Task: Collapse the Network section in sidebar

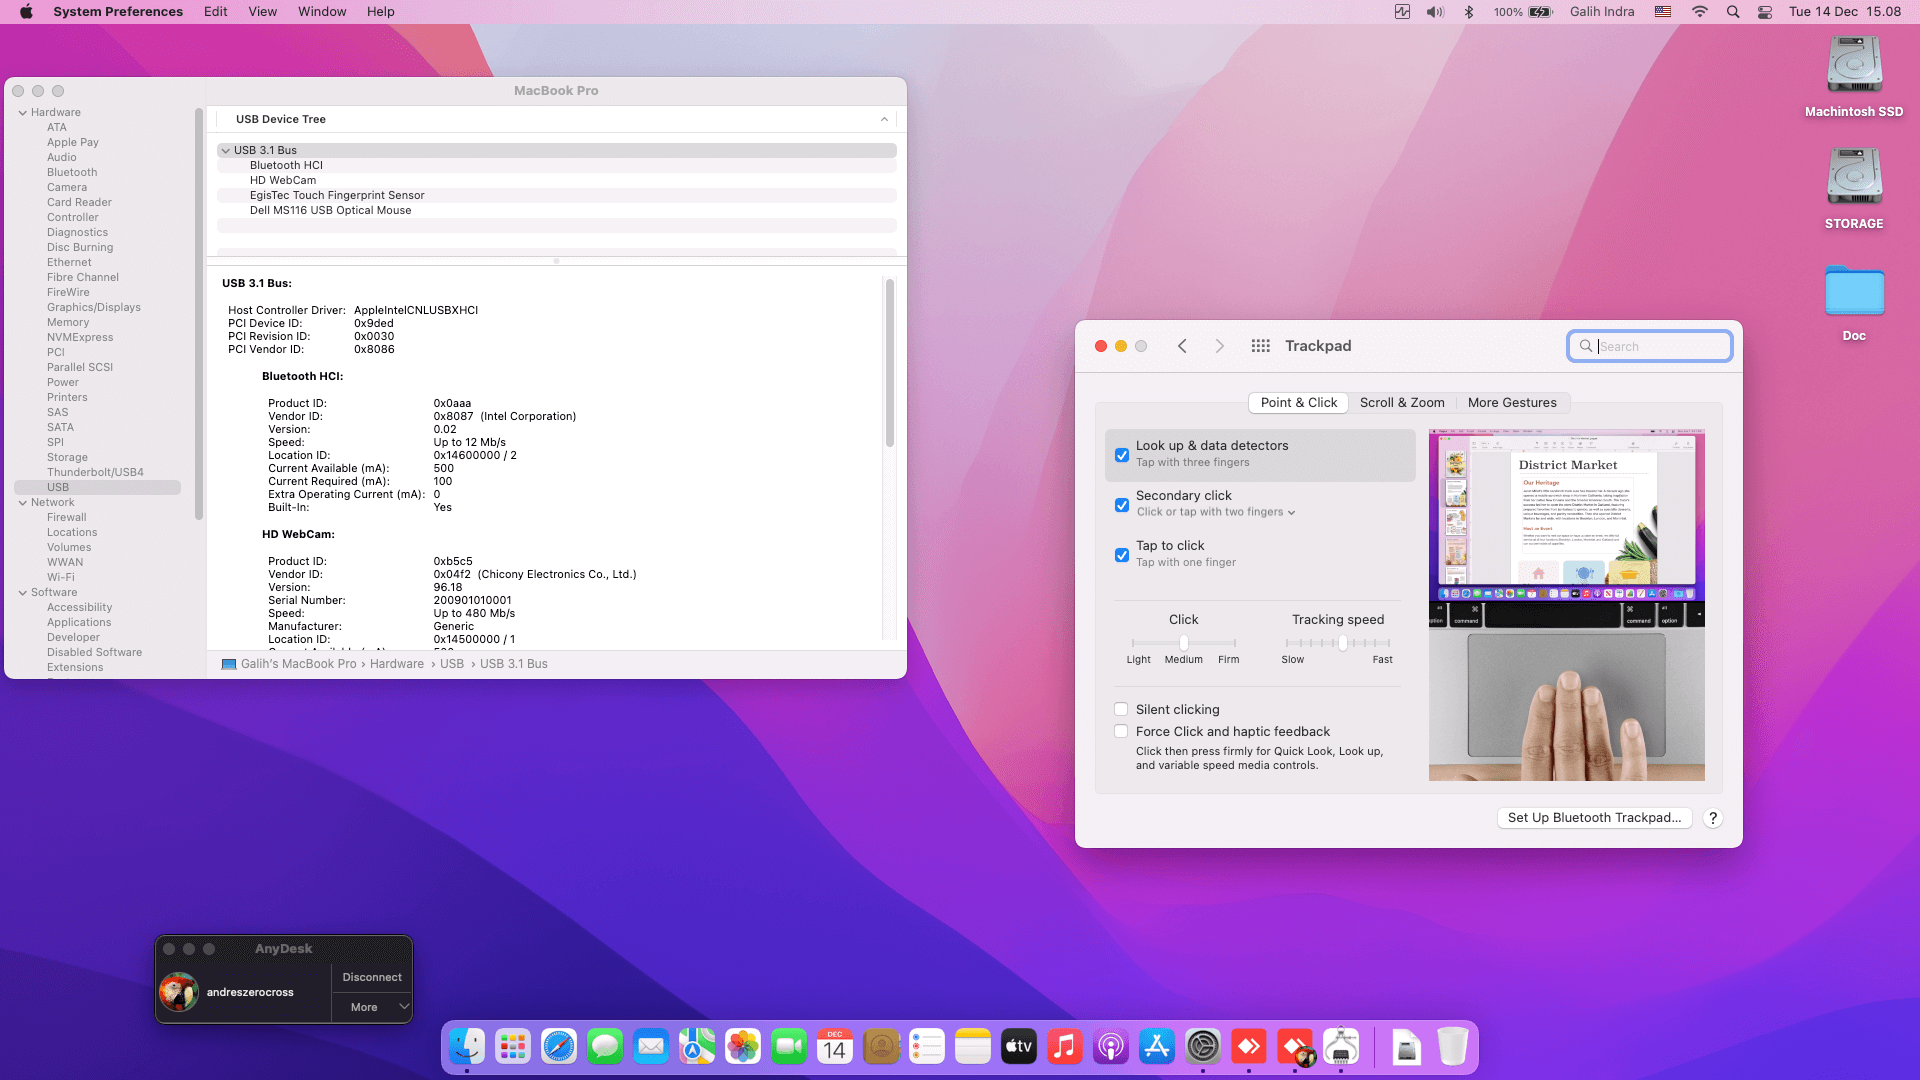Action: (x=23, y=503)
